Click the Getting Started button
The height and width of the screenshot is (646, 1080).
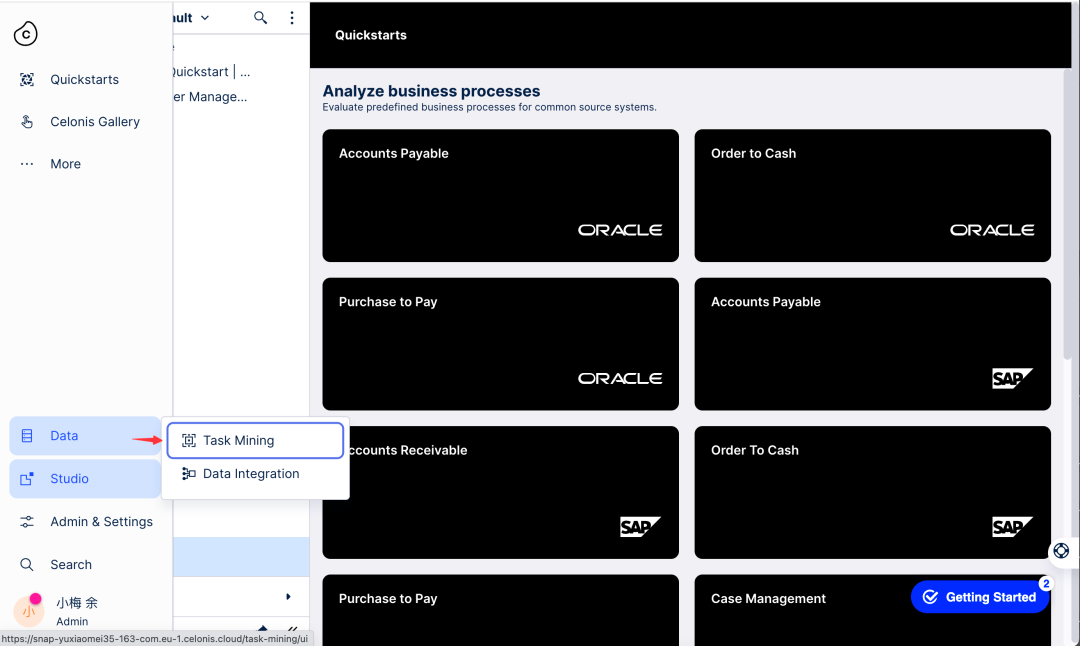tap(979, 597)
